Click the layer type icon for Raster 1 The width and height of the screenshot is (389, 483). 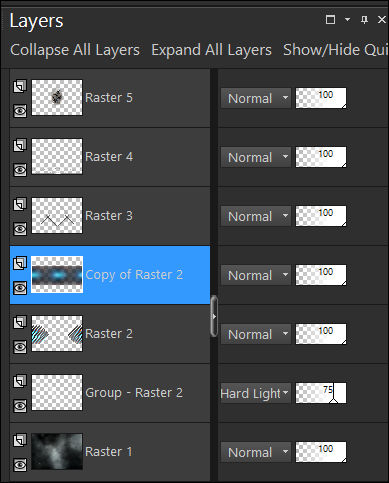click(20, 440)
